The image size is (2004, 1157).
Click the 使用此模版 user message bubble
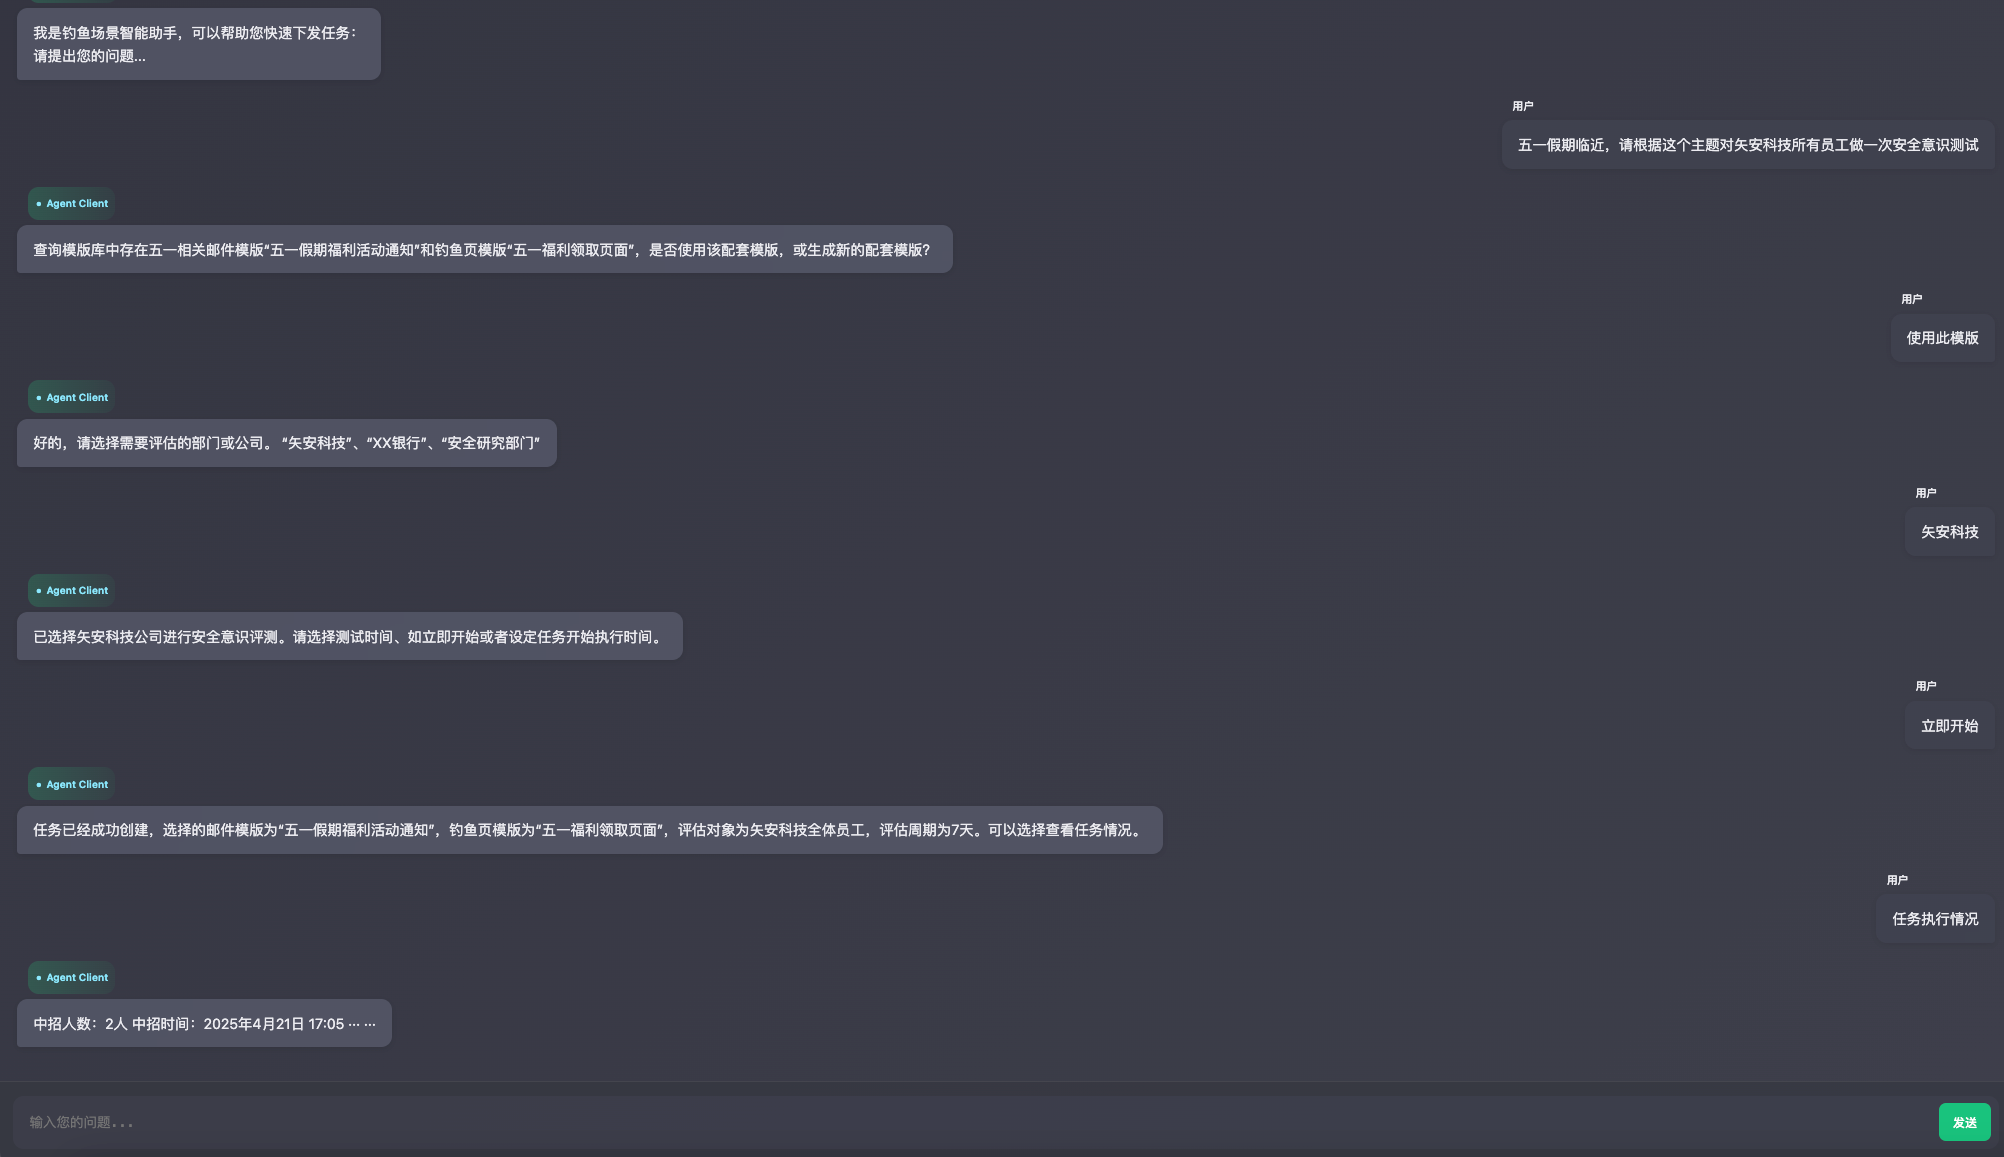click(1942, 338)
